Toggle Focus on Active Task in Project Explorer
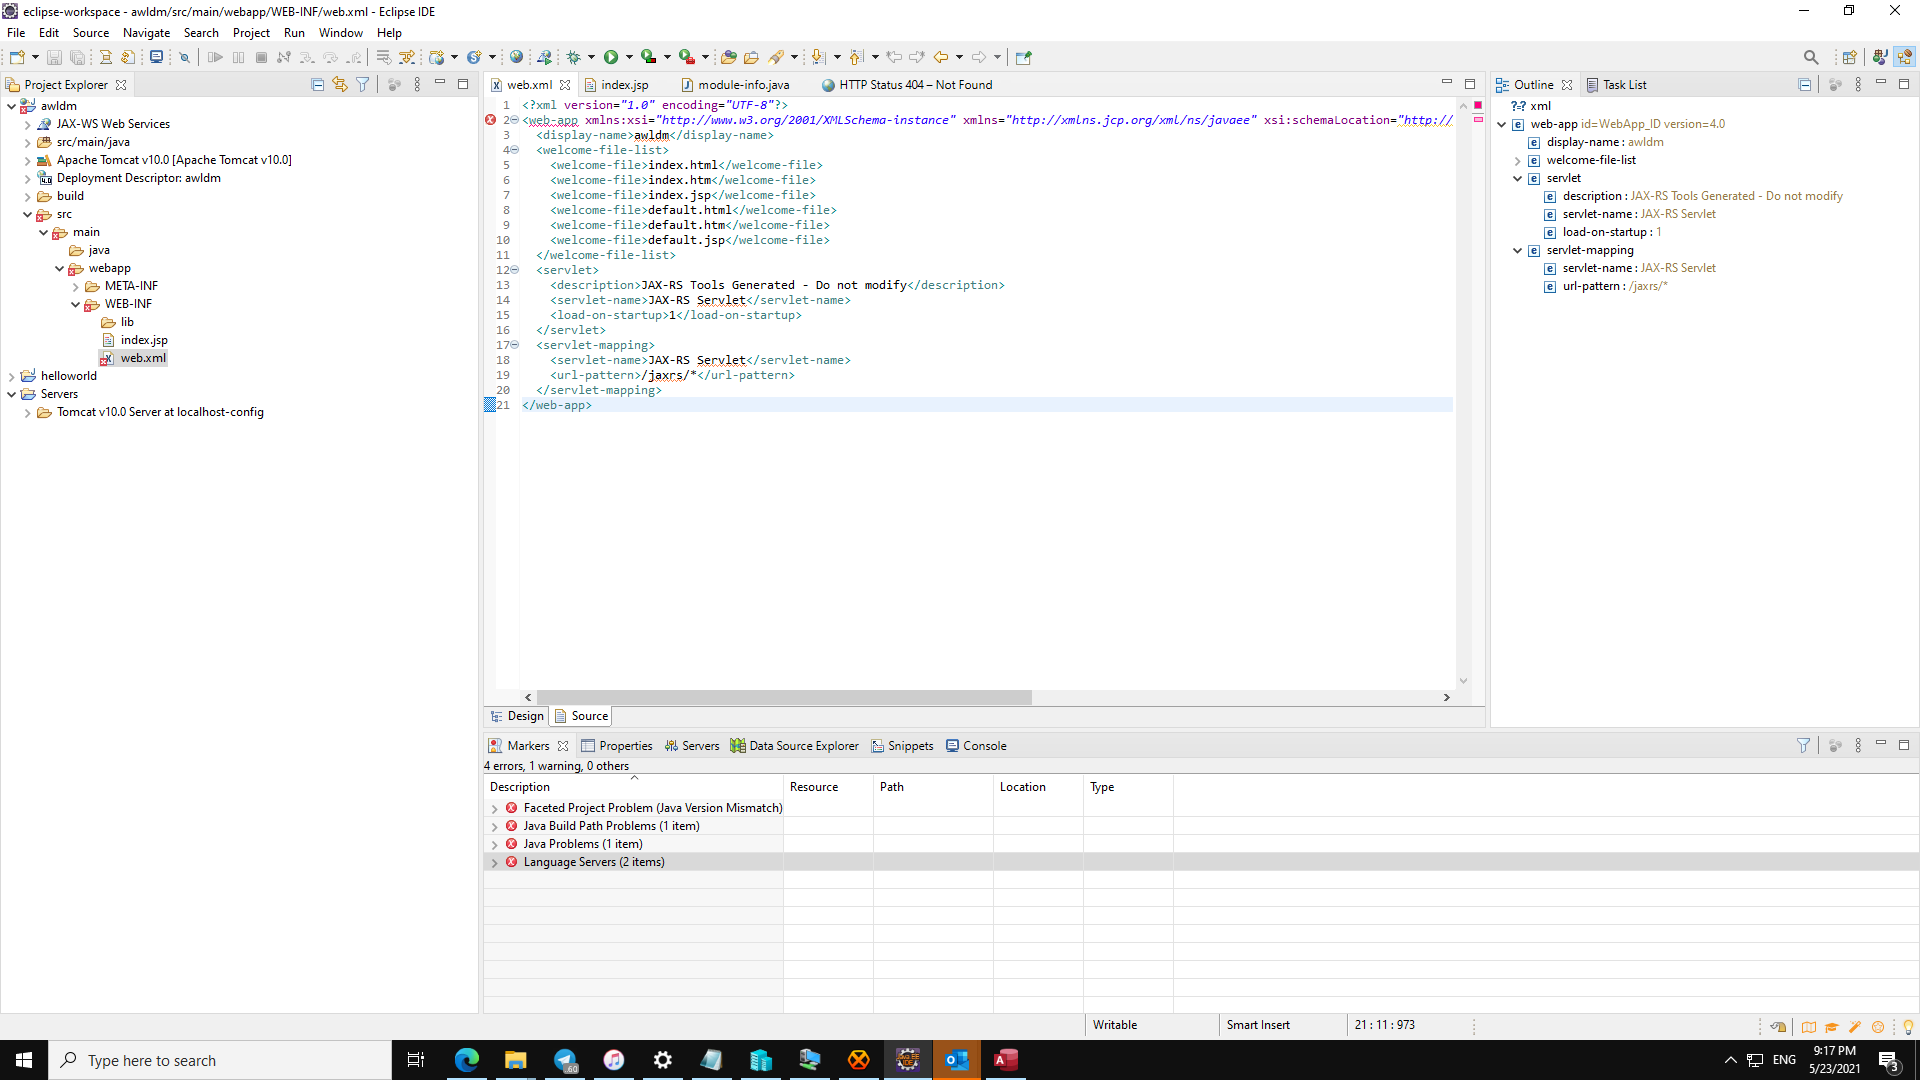Image resolution: width=1920 pixels, height=1080 pixels. (394, 85)
